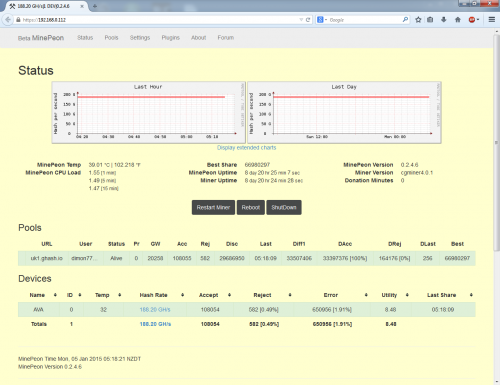The height and width of the screenshot is (385, 500).
Task: Click the Best Share value 66980297
Action: tap(257, 165)
